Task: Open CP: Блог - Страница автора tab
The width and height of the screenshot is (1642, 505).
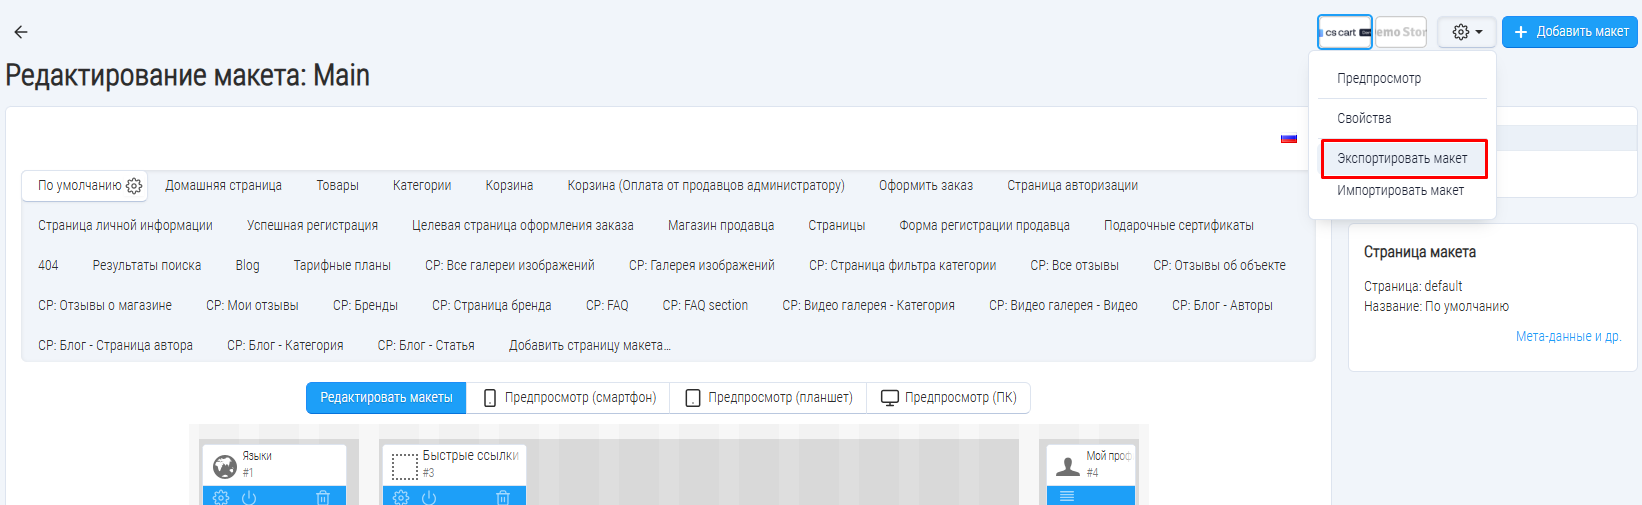Action: point(115,345)
